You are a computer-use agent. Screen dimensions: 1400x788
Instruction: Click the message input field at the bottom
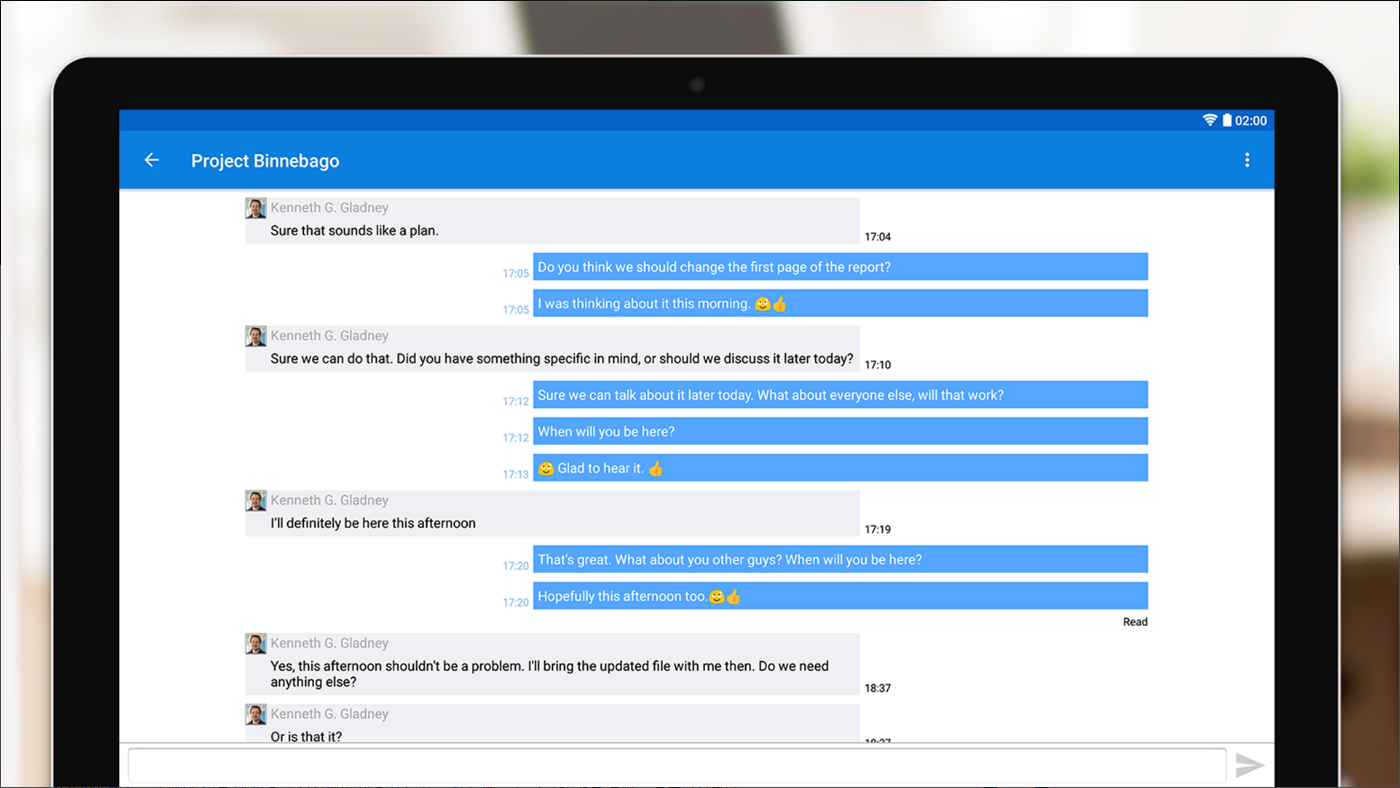[x=676, y=765]
